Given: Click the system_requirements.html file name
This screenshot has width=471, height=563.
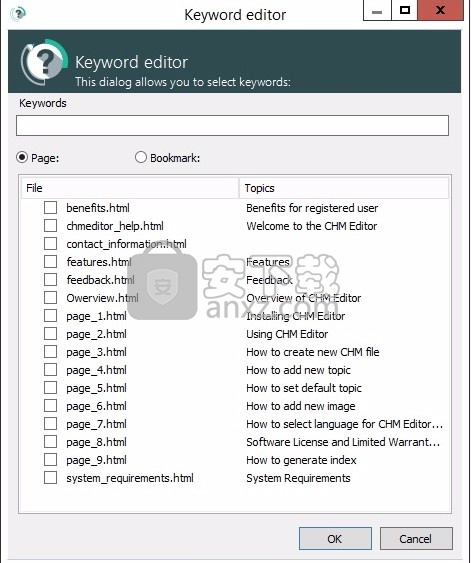Looking at the screenshot, I should (x=130, y=478).
